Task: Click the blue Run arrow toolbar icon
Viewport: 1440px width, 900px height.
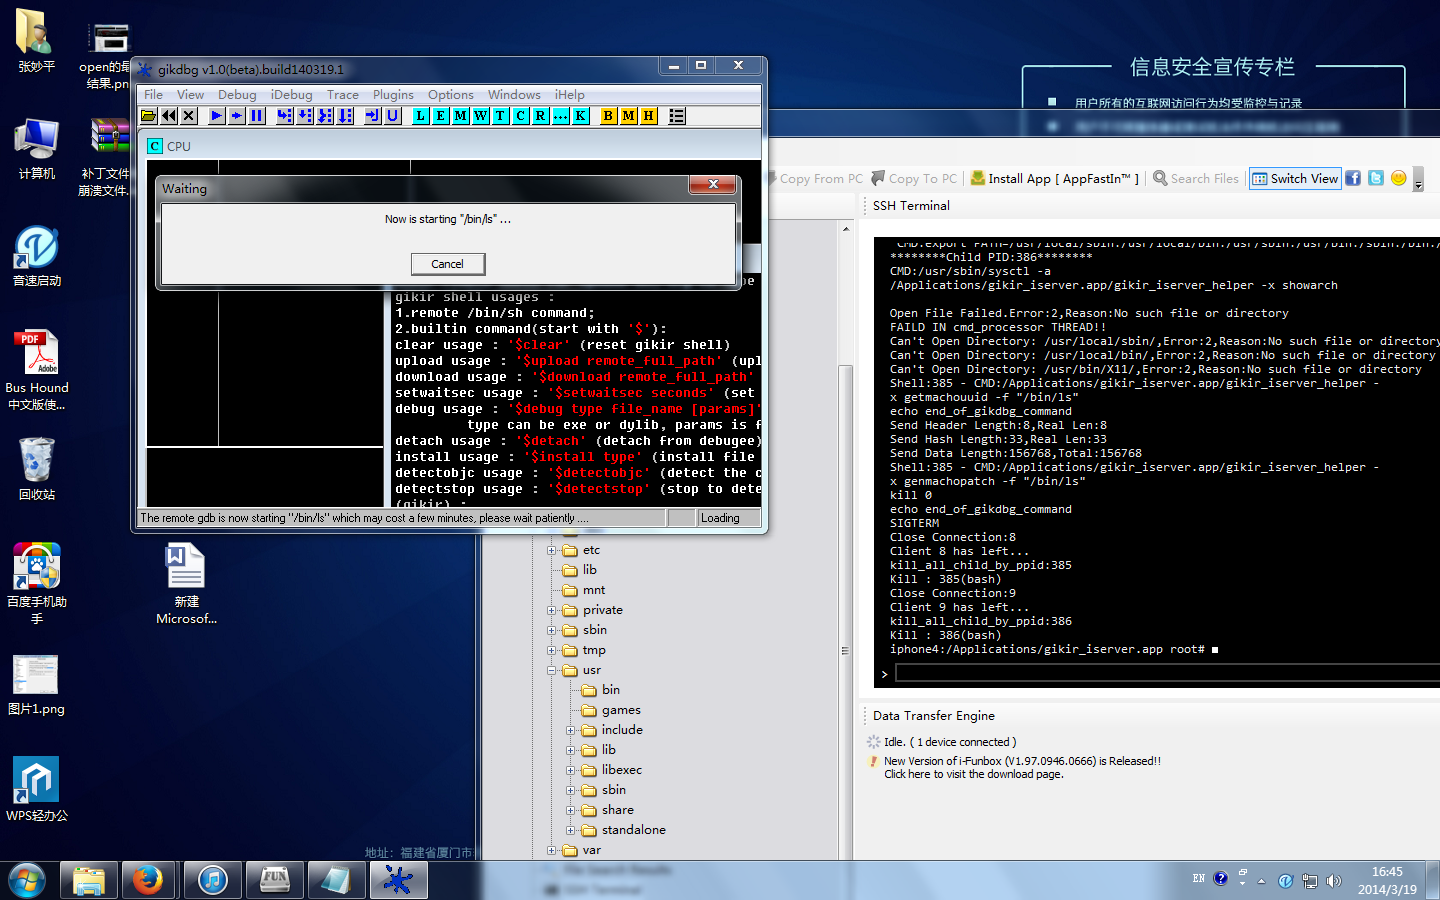Action: click(216, 116)
